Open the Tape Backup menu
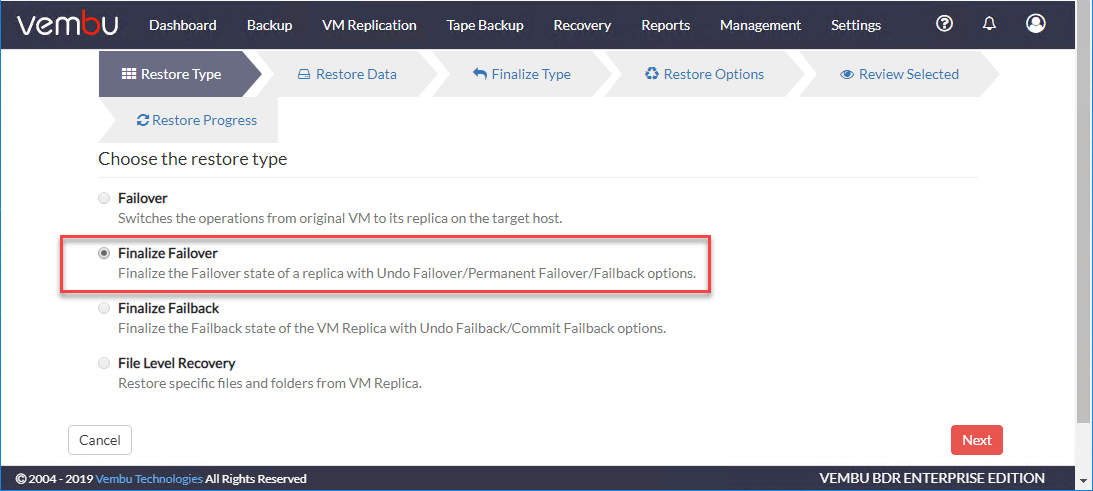The width and height of the screenshot is (1093, 491). click(485, 25)
